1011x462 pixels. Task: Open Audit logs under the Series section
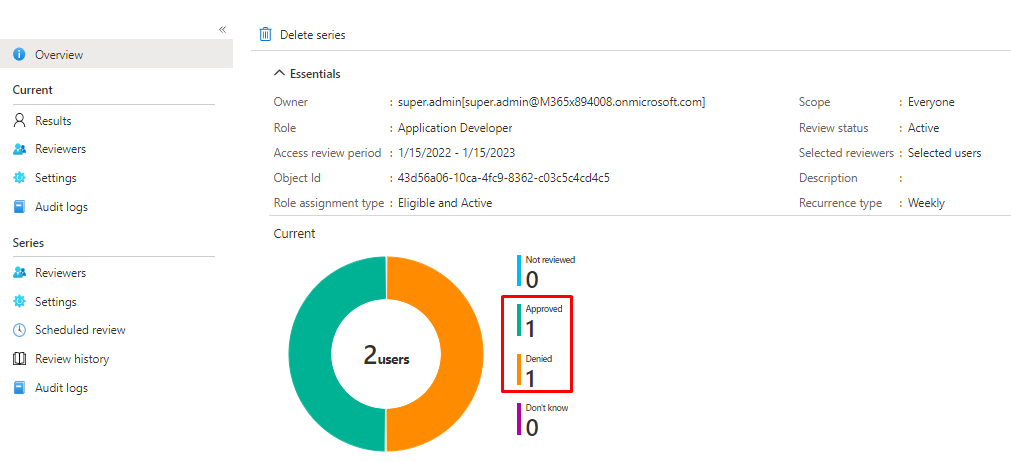(61, 388)
